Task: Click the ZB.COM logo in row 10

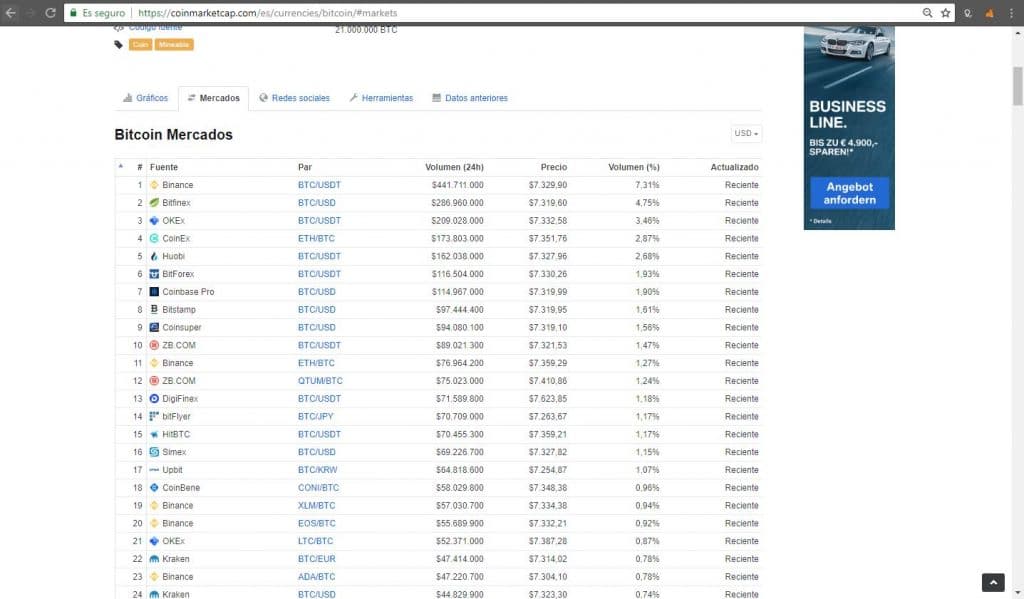Action: click(x=154, y=345)
